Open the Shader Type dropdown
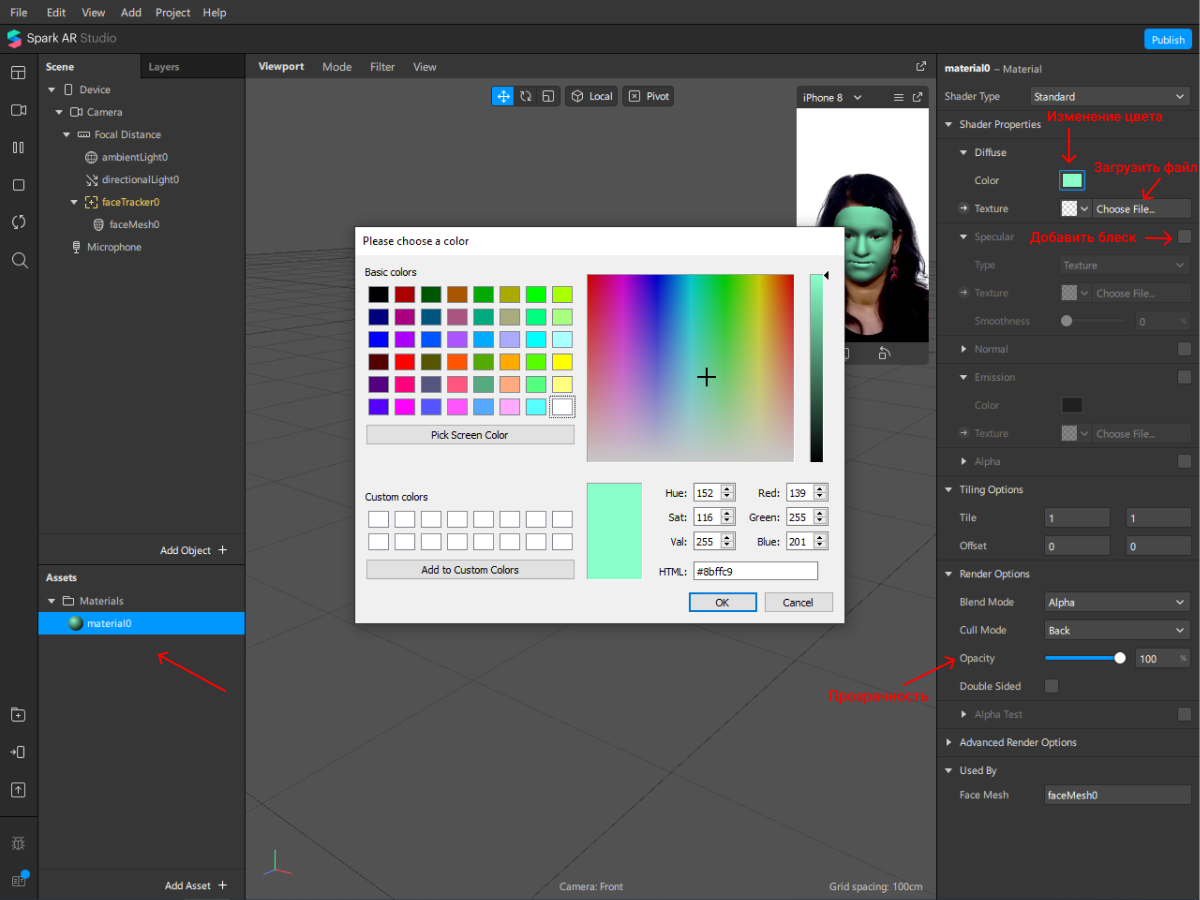 1109,97
